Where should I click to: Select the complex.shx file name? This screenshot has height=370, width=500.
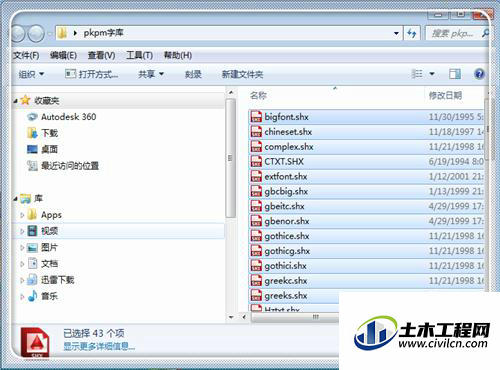point(289,147)
